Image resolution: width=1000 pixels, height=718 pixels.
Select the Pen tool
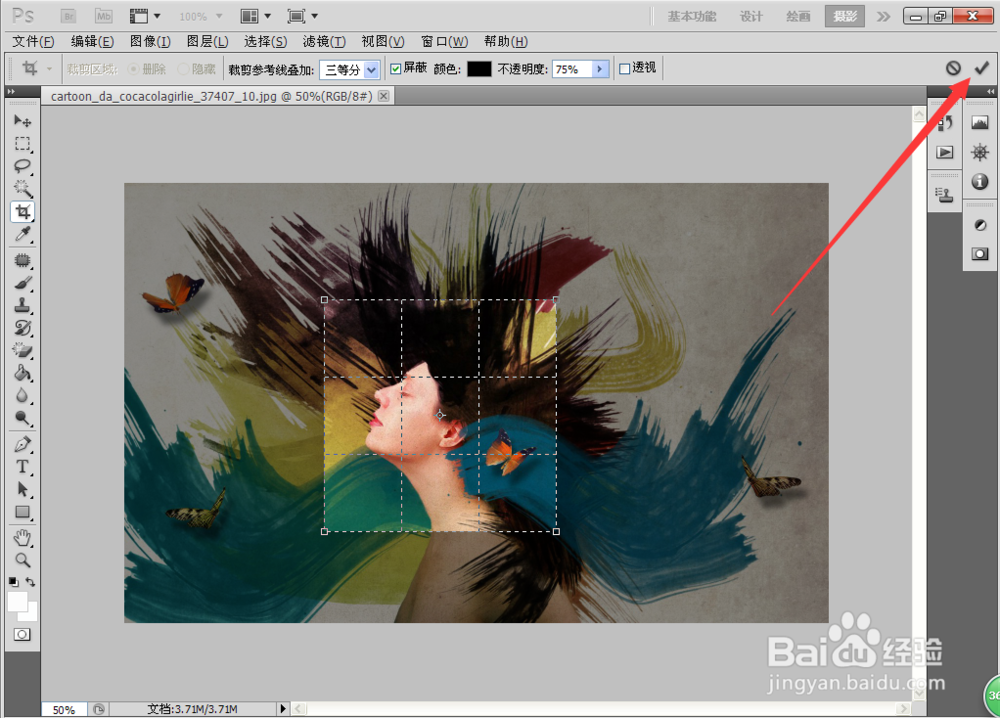[22, 444]
